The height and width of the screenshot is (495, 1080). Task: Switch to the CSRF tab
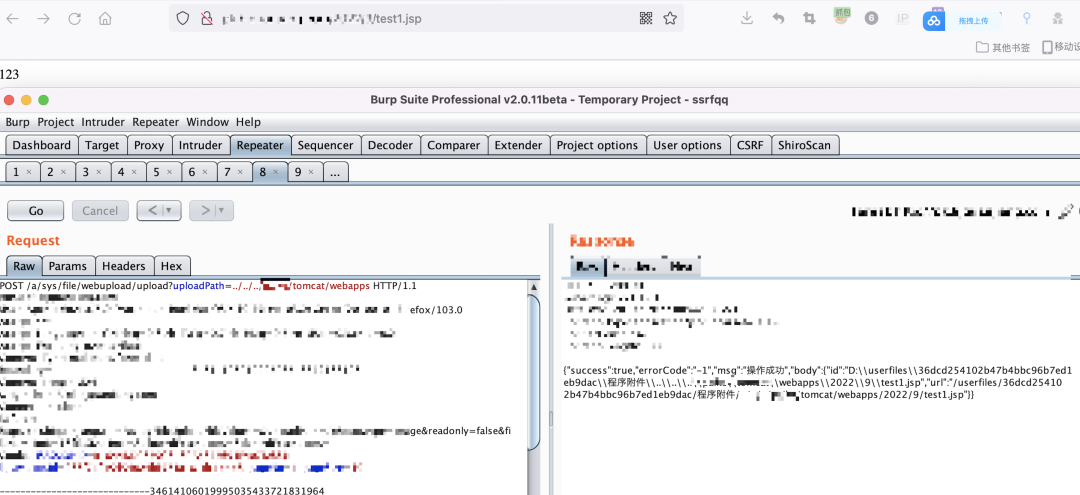(751, 145)
